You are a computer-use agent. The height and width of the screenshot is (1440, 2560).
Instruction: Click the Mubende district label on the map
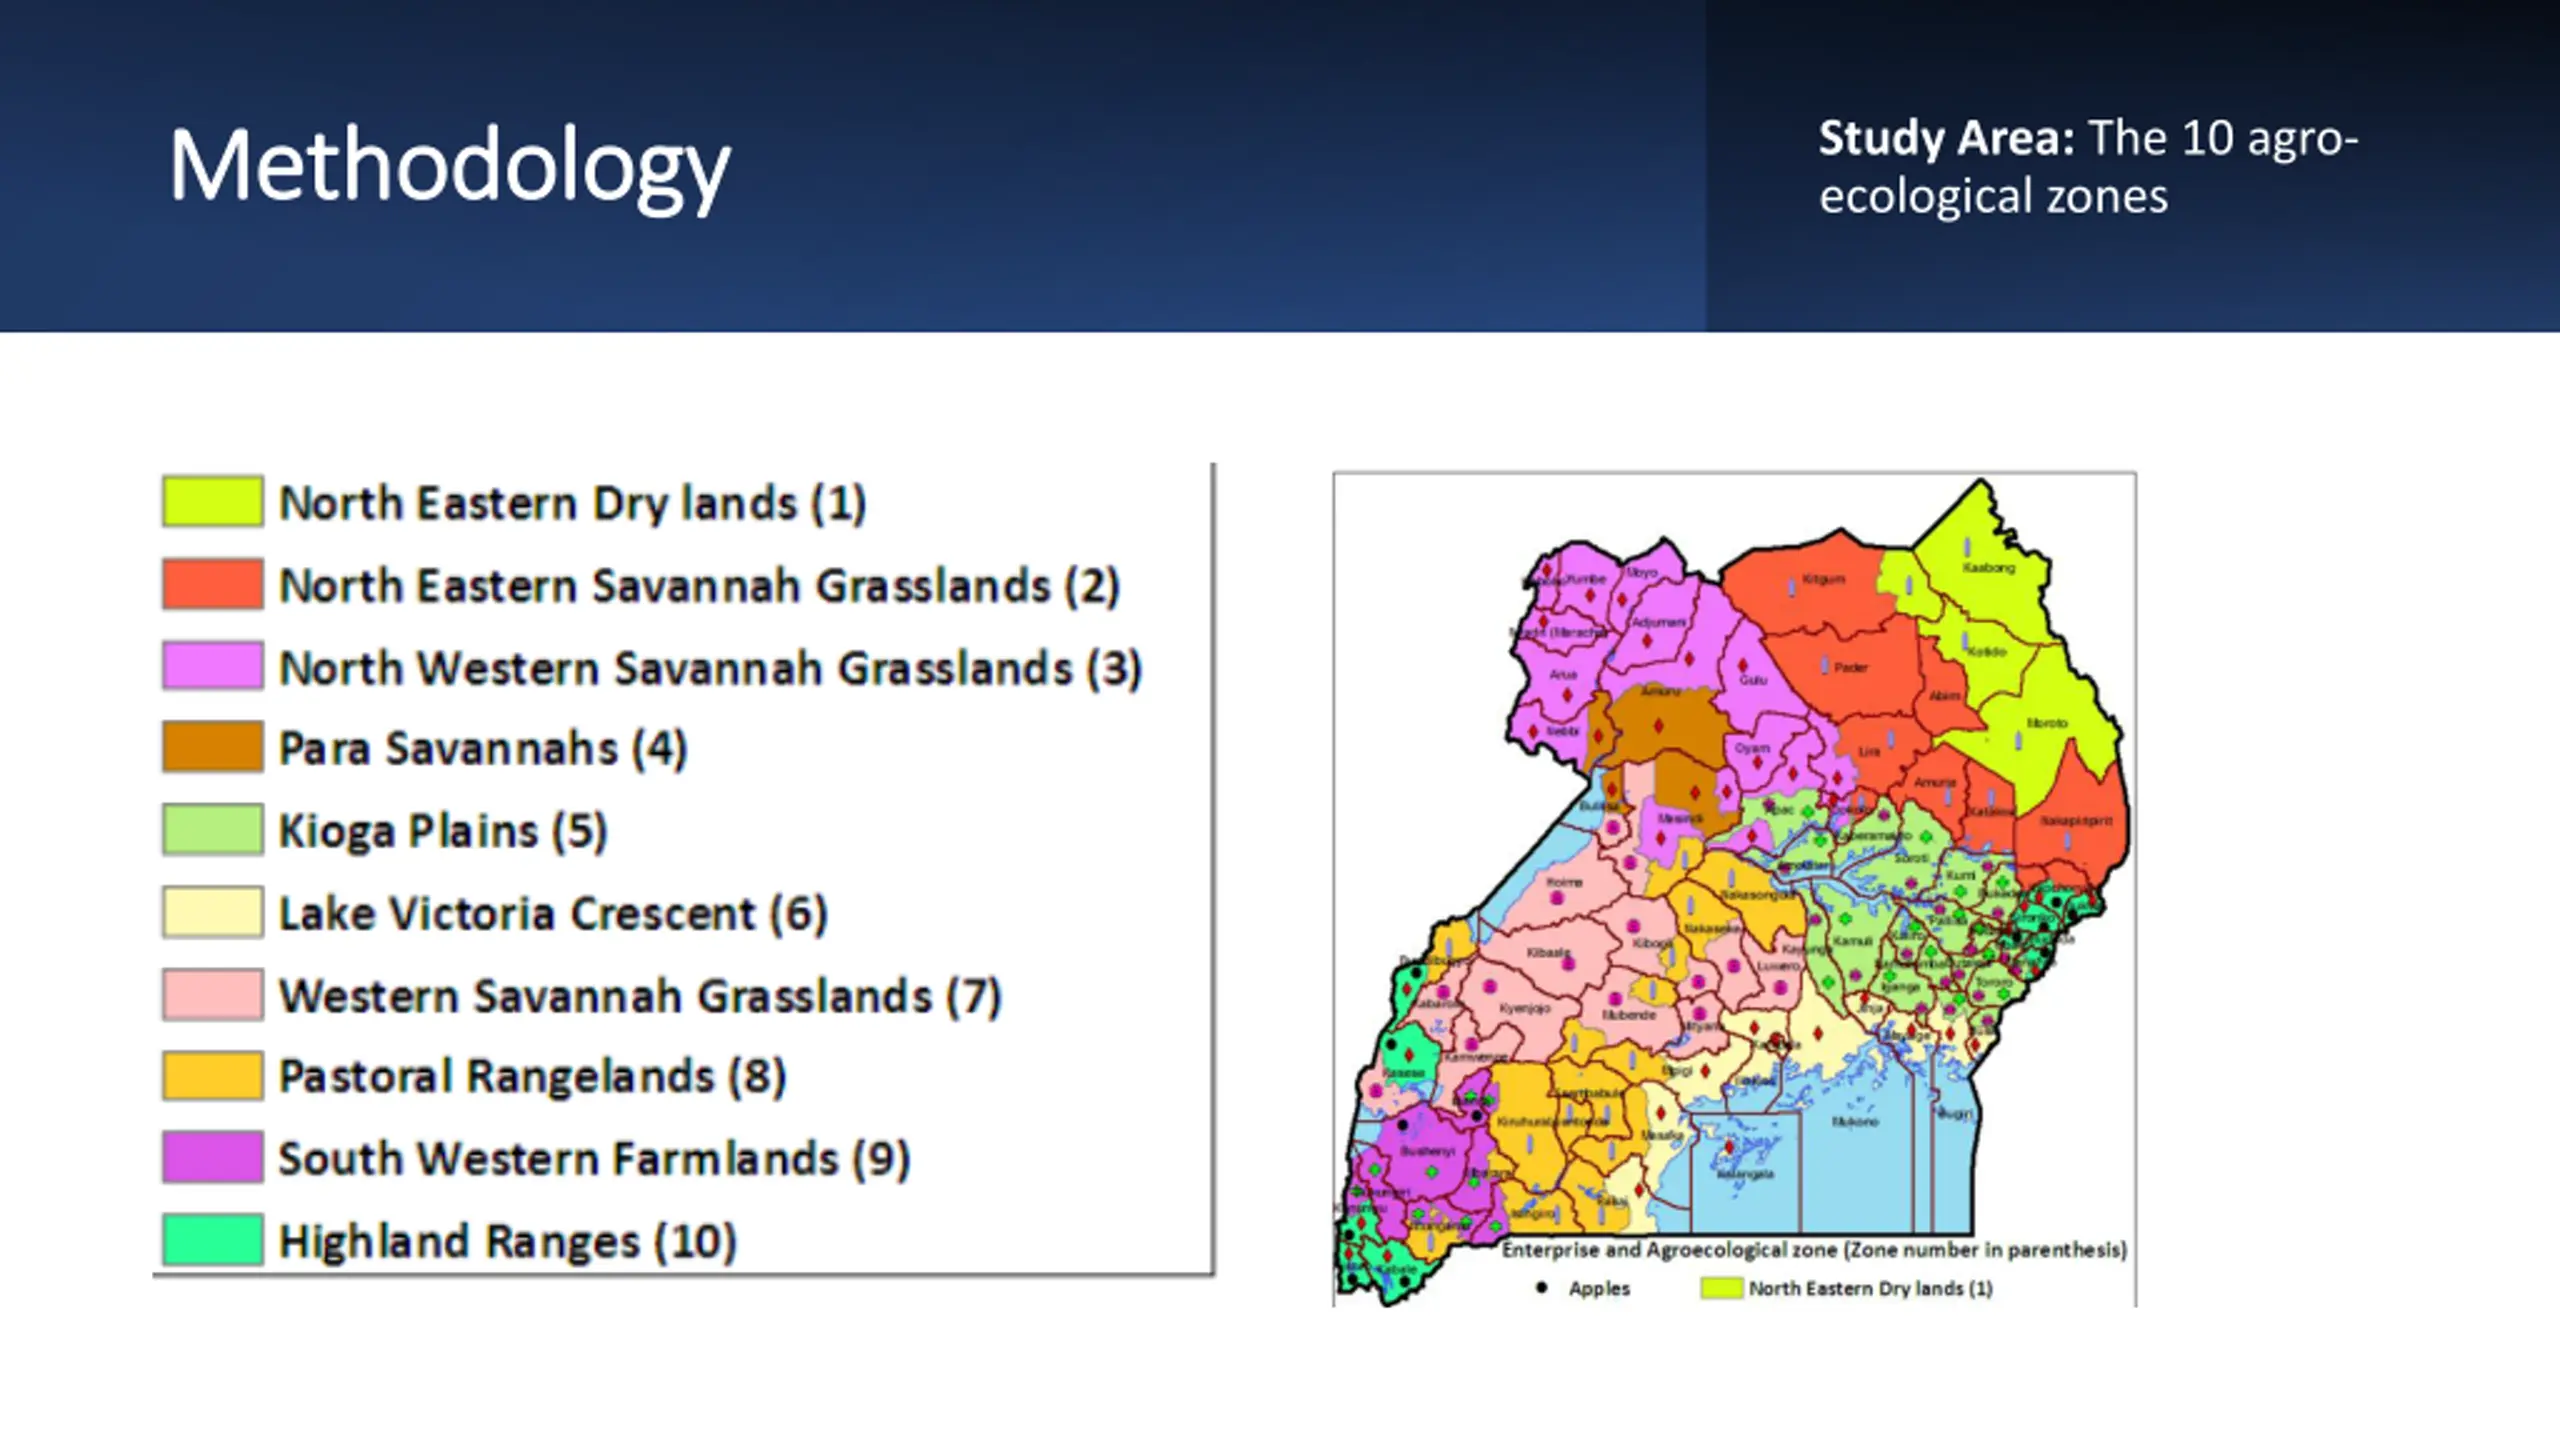(1629, 1015)
